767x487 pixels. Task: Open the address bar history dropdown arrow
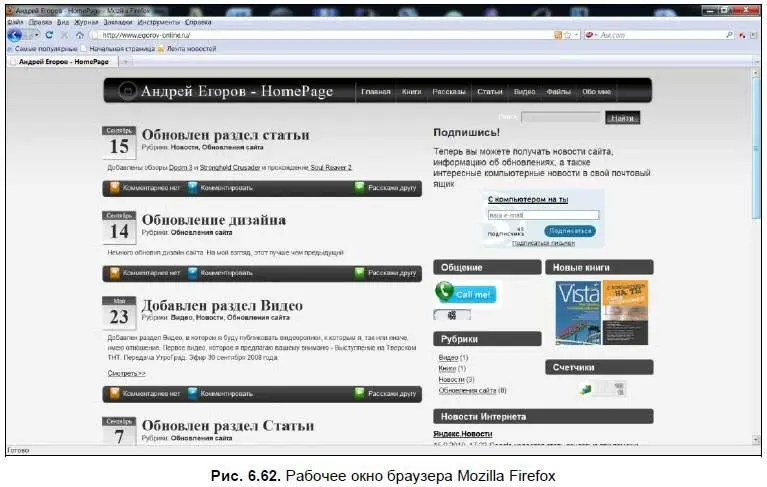(576, 35)
